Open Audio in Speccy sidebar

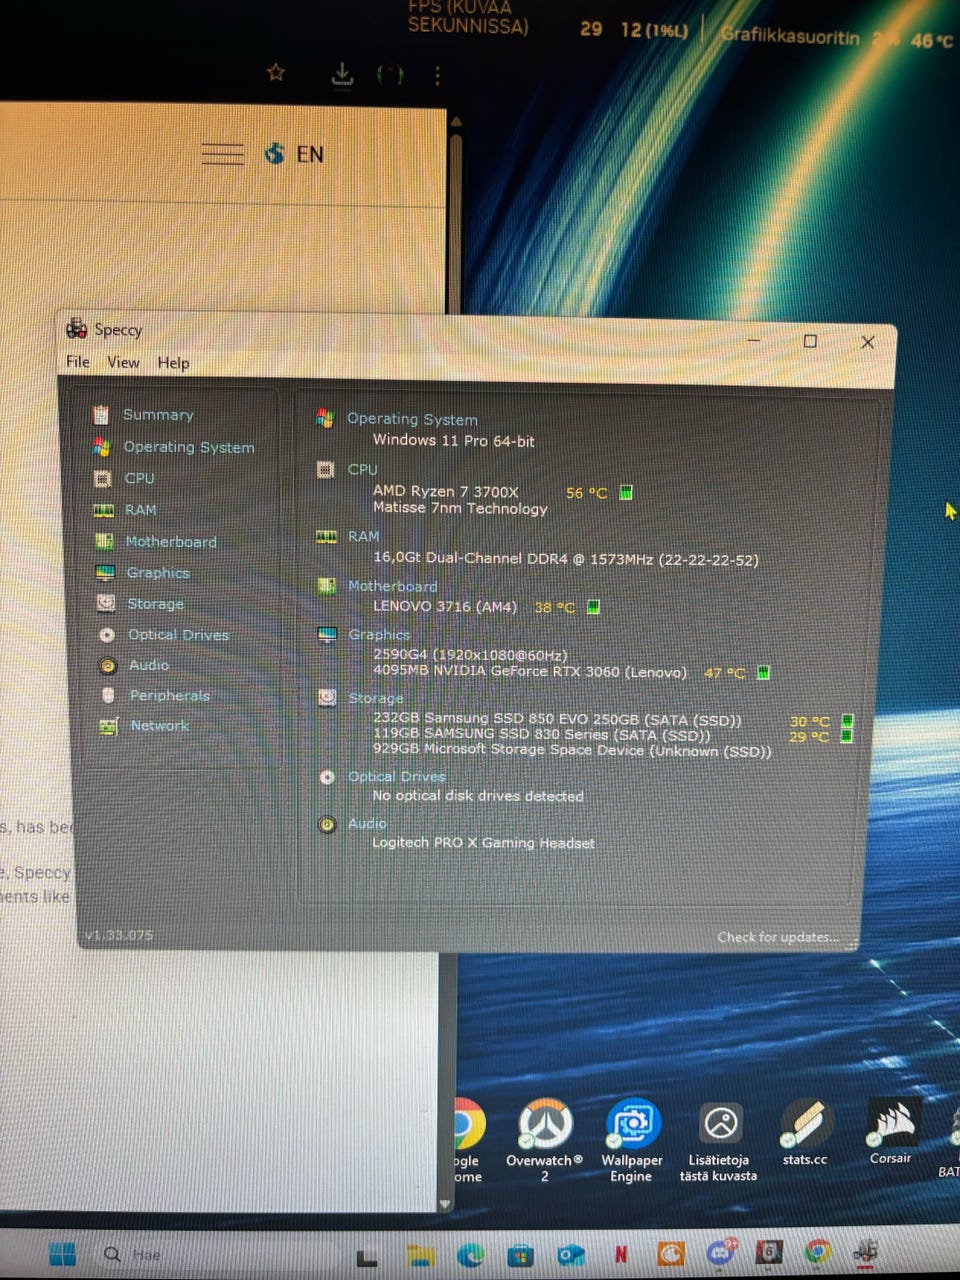point(148,665)
